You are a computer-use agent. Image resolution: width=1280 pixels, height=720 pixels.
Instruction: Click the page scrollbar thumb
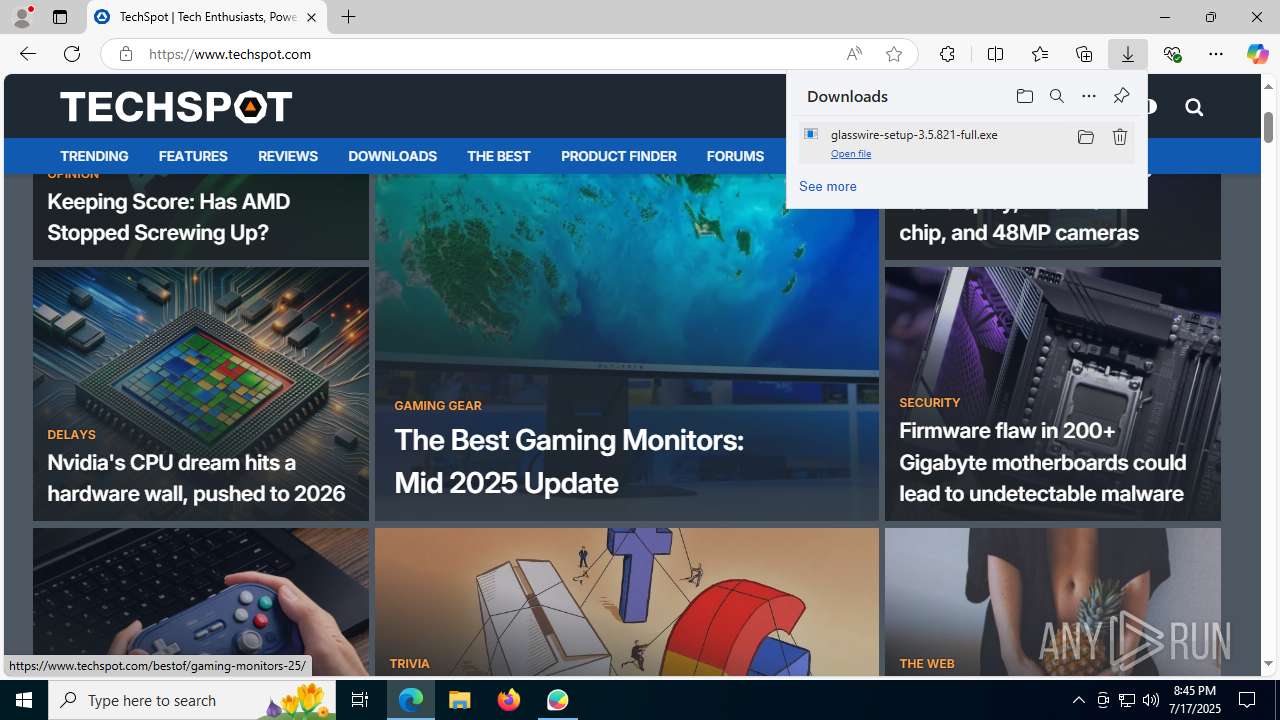1268,127
